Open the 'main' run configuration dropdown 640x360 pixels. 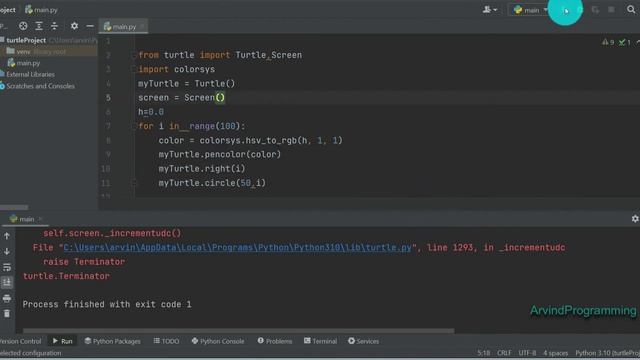530,10
